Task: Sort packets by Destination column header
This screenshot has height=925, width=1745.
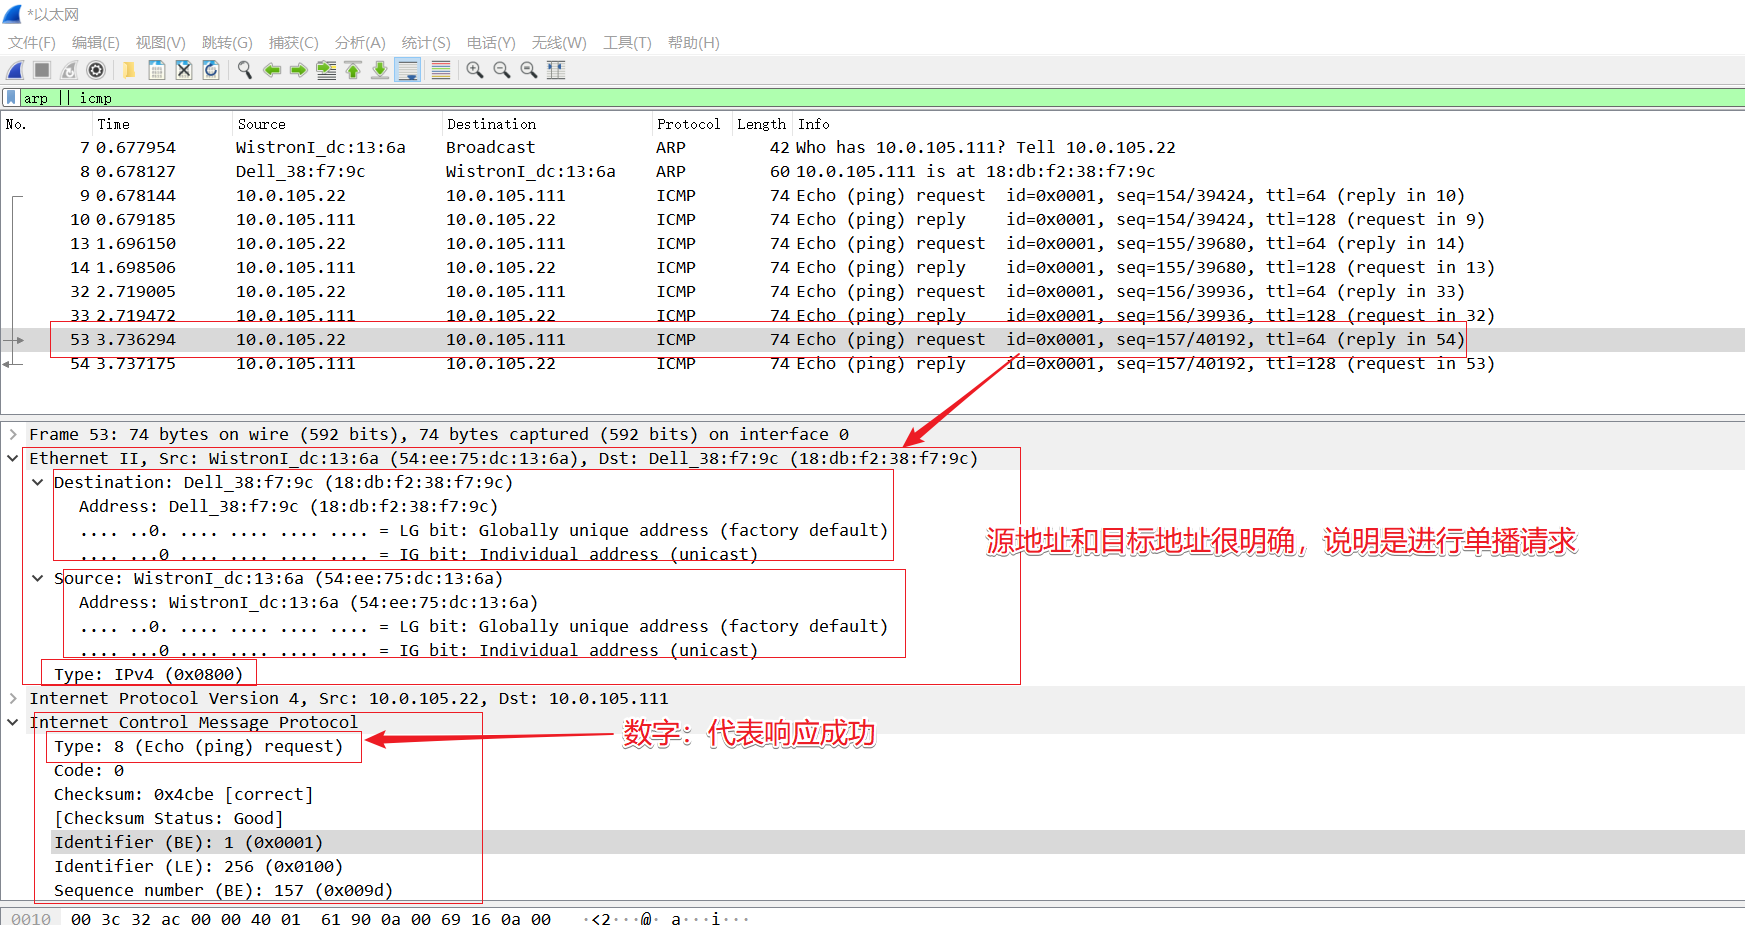Action: pos(546,124)
